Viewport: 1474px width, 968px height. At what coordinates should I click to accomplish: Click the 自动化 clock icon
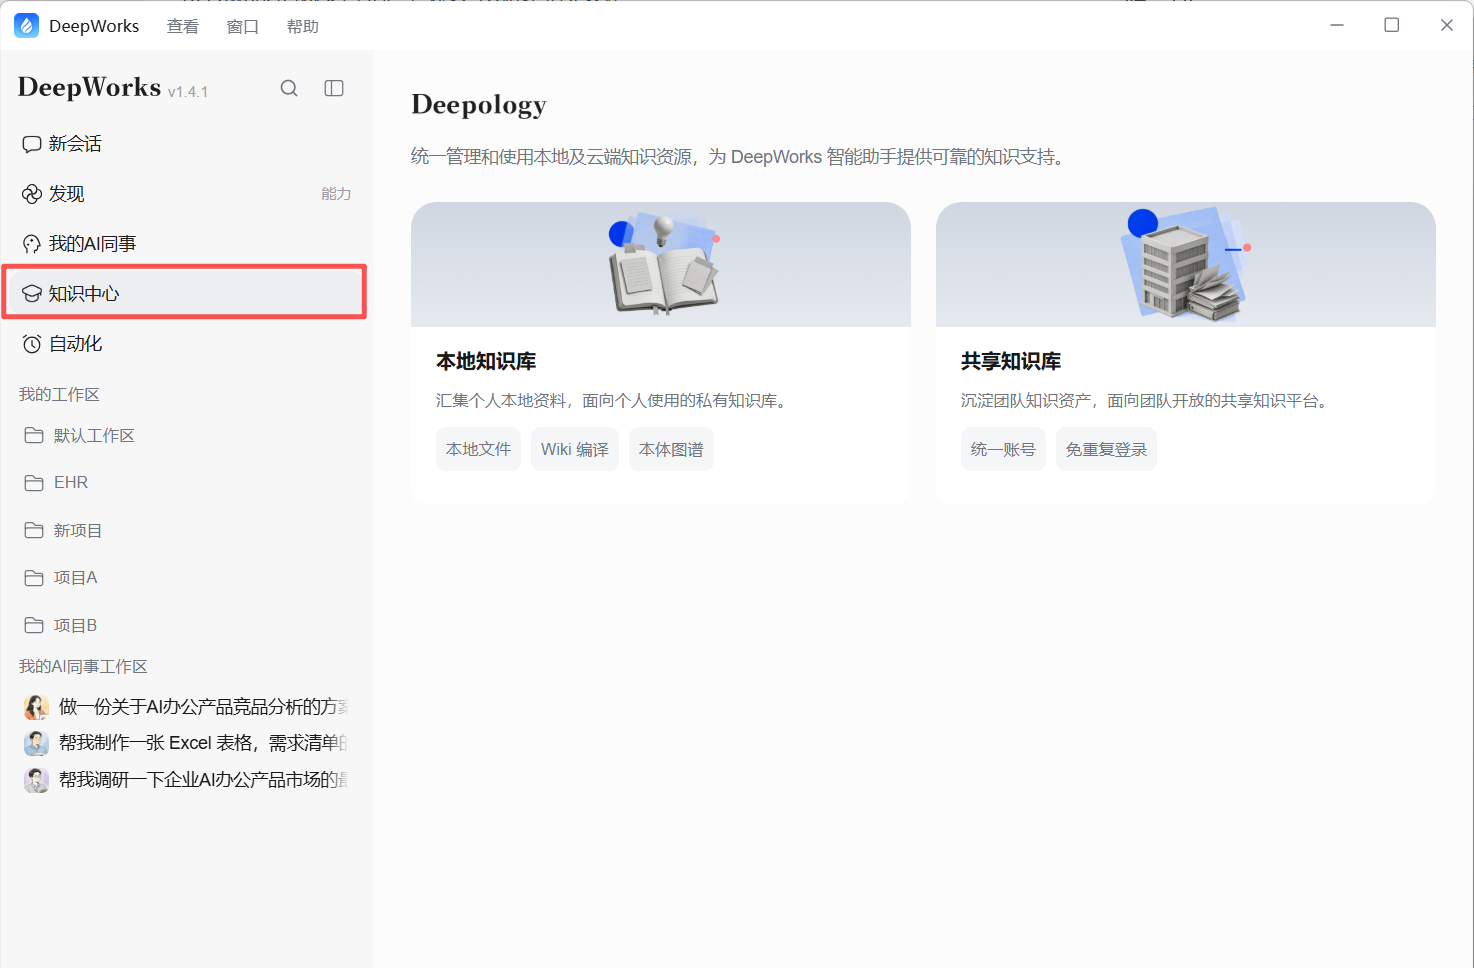[32, 344]
